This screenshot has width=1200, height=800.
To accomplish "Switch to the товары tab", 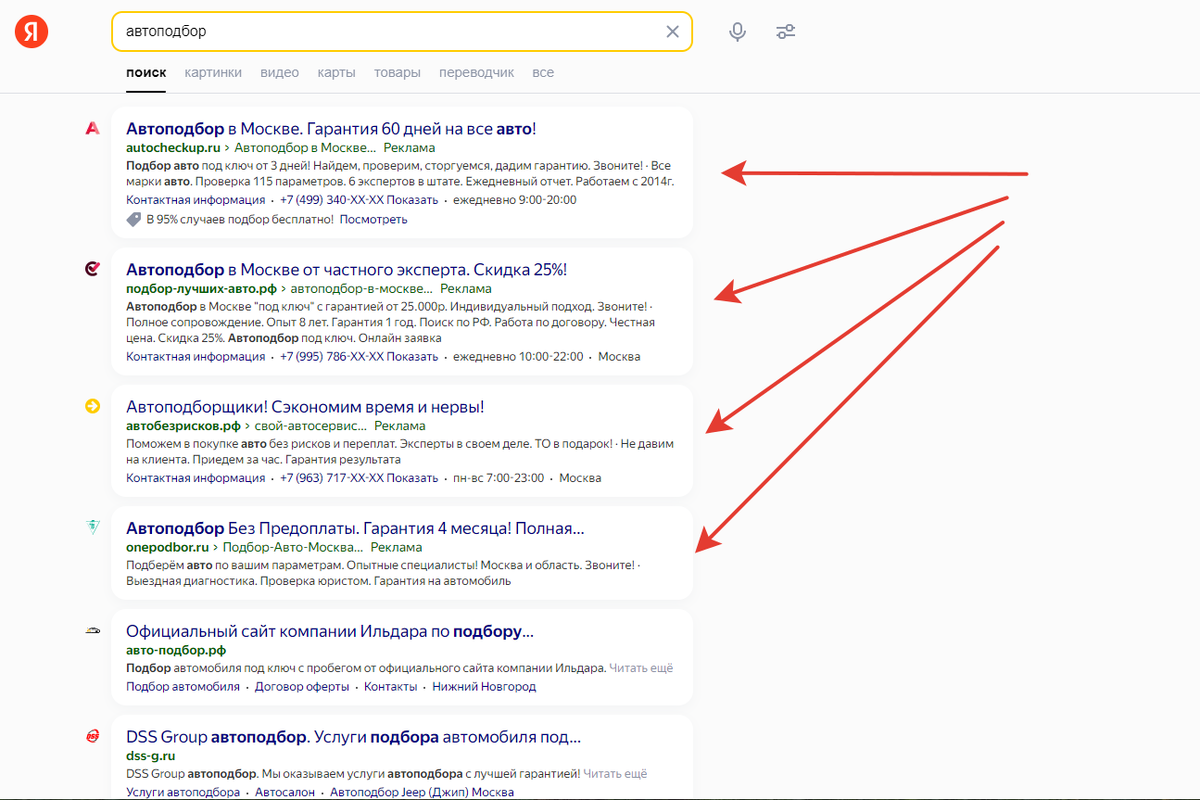I will pyautogui.click(x=397, y=72).
